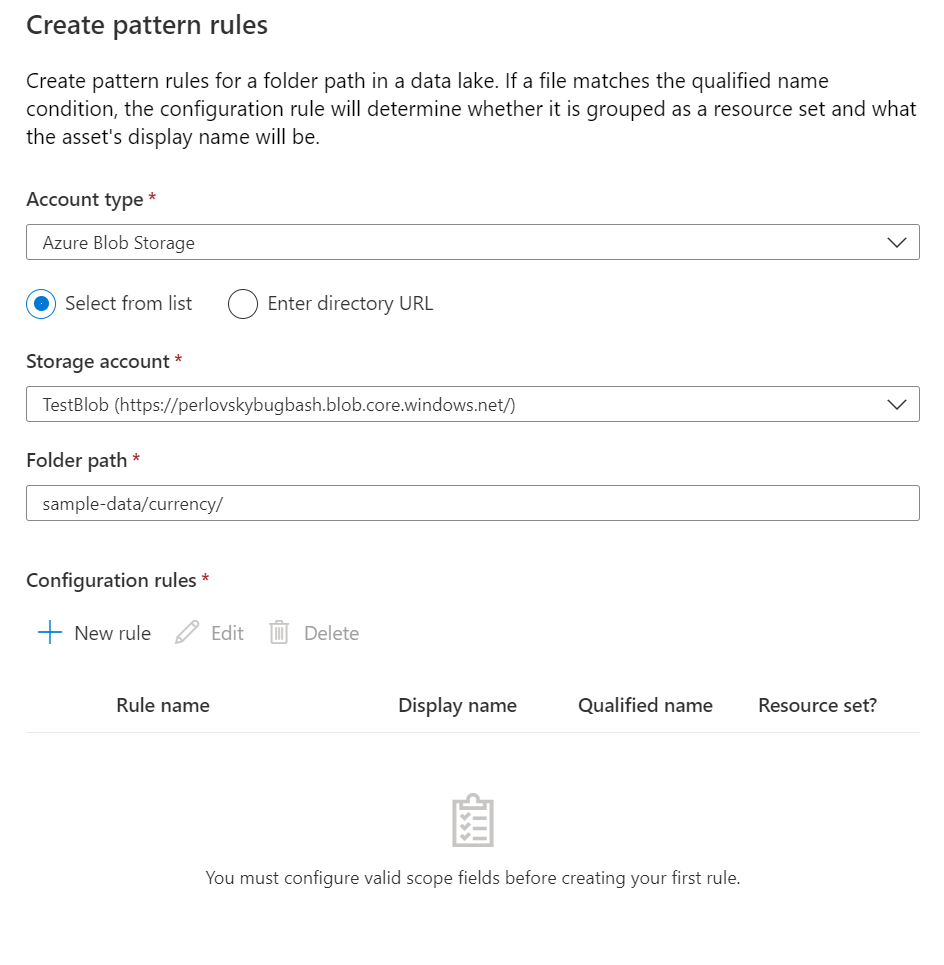The width and height of the screenshot is (944, 965).
Task: Click the New rule button label
Action: pos(111,632)
